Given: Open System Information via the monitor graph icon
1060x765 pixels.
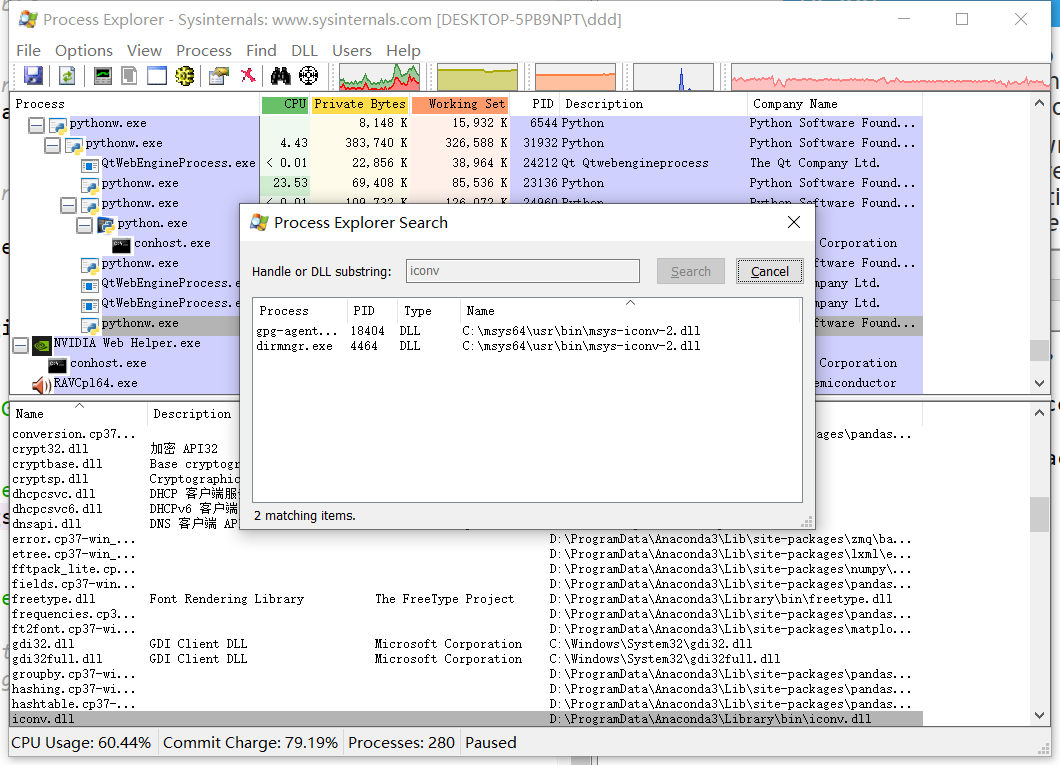Looking at the screenshot, I should tap(102, 75).
